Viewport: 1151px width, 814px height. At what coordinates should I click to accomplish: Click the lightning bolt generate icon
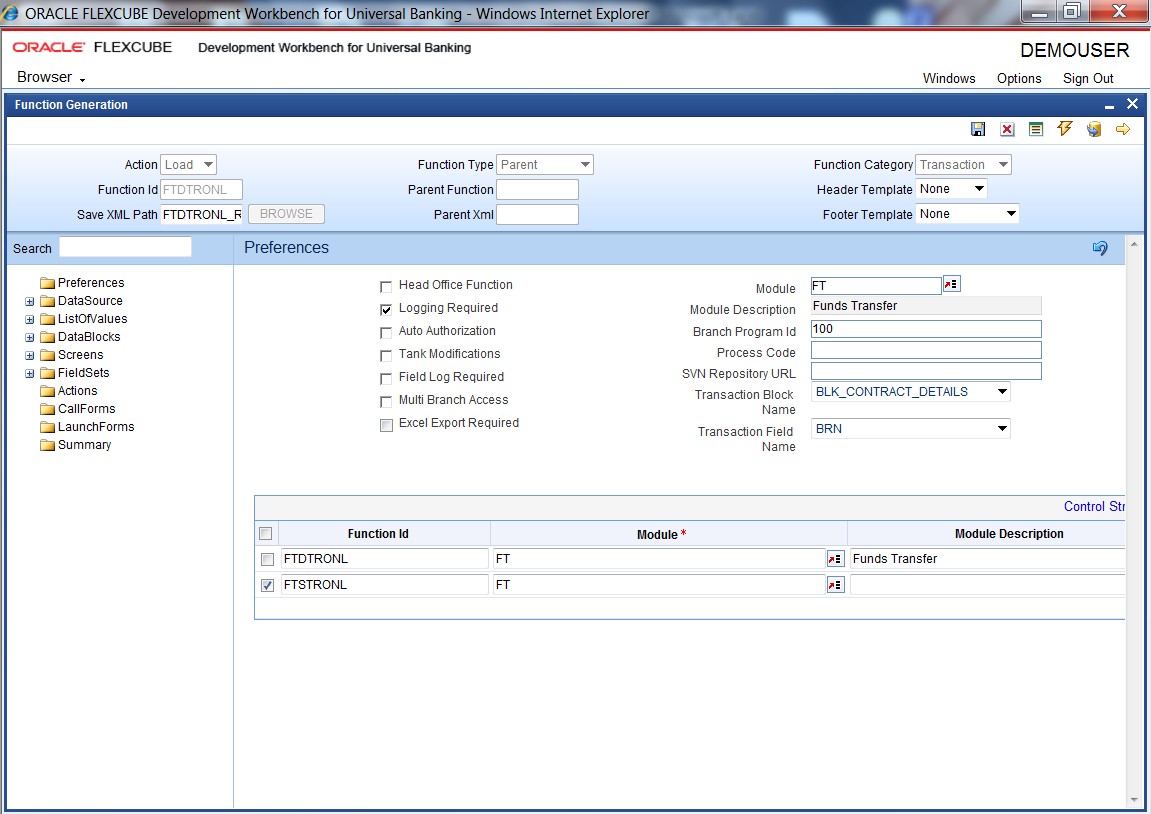pos(1065,129)
